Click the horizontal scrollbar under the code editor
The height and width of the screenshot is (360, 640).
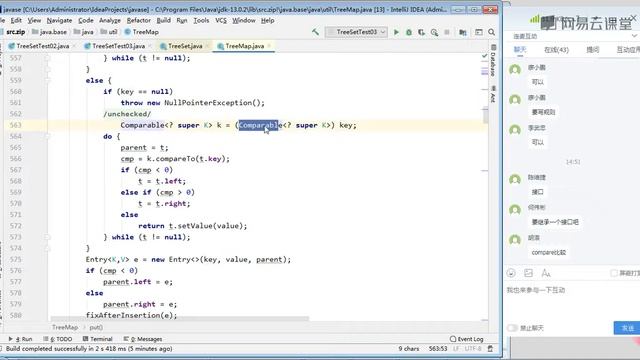180,318
